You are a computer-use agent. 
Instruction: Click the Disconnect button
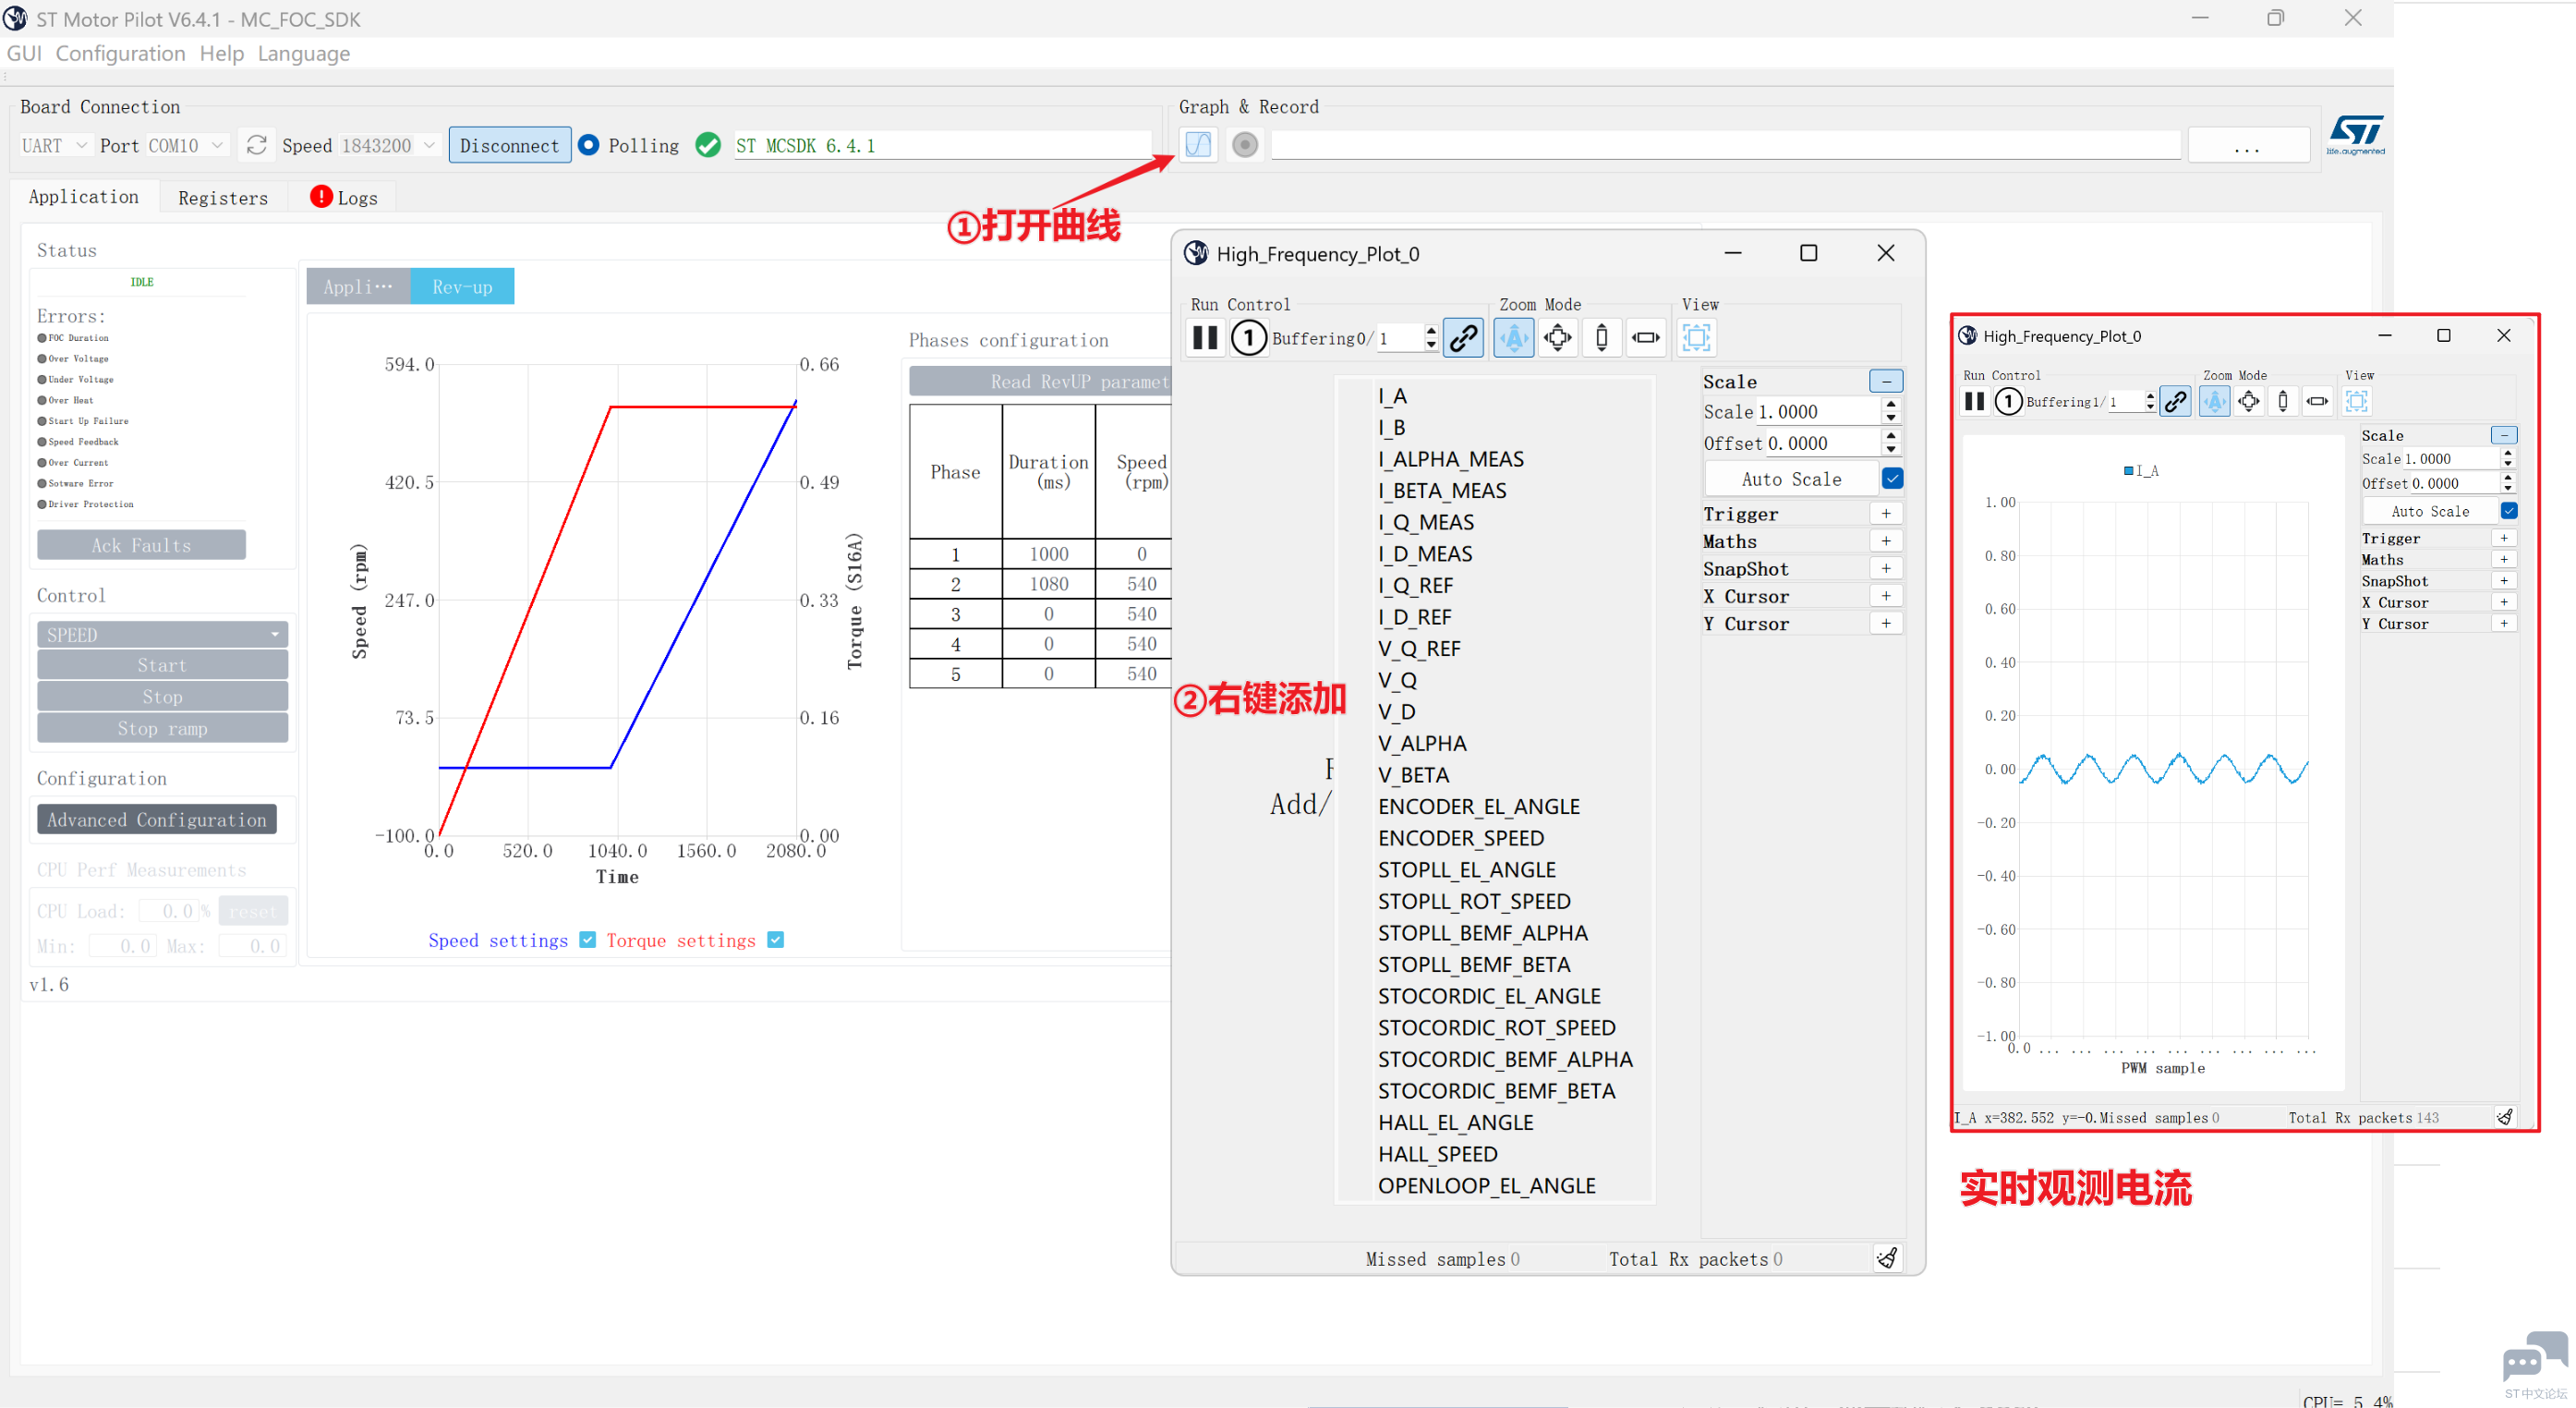point(510,145)
